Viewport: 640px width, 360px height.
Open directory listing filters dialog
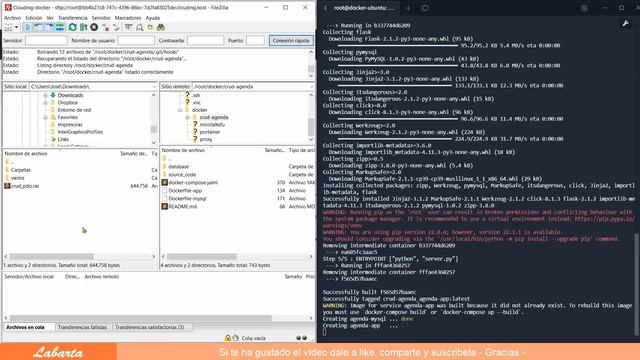(129, 27)
